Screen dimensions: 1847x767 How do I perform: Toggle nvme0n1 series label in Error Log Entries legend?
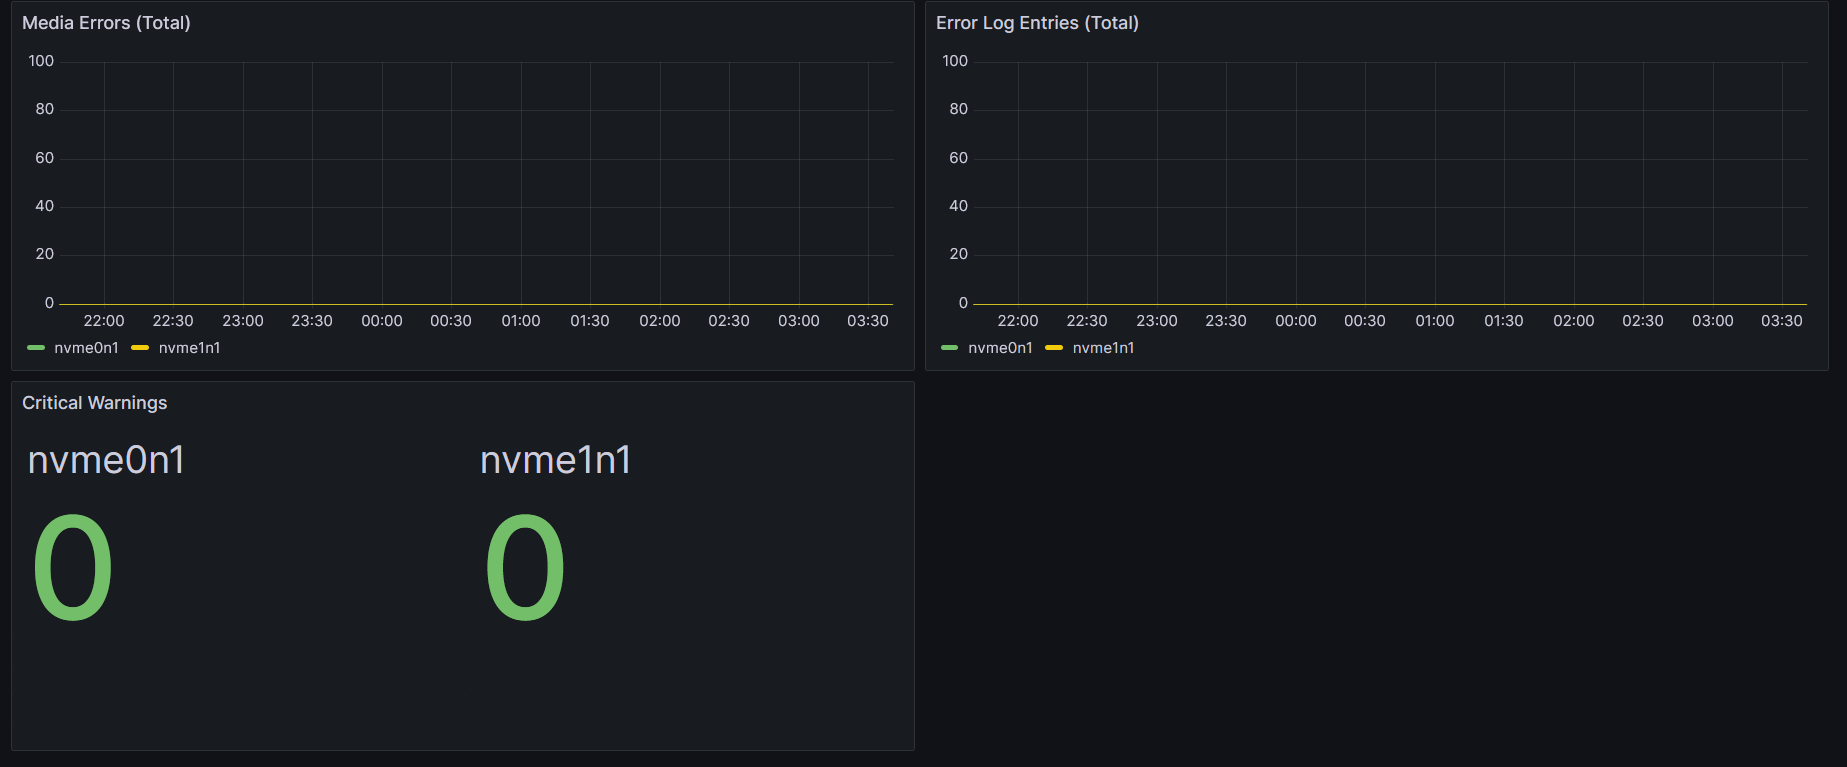point(1000,348)
